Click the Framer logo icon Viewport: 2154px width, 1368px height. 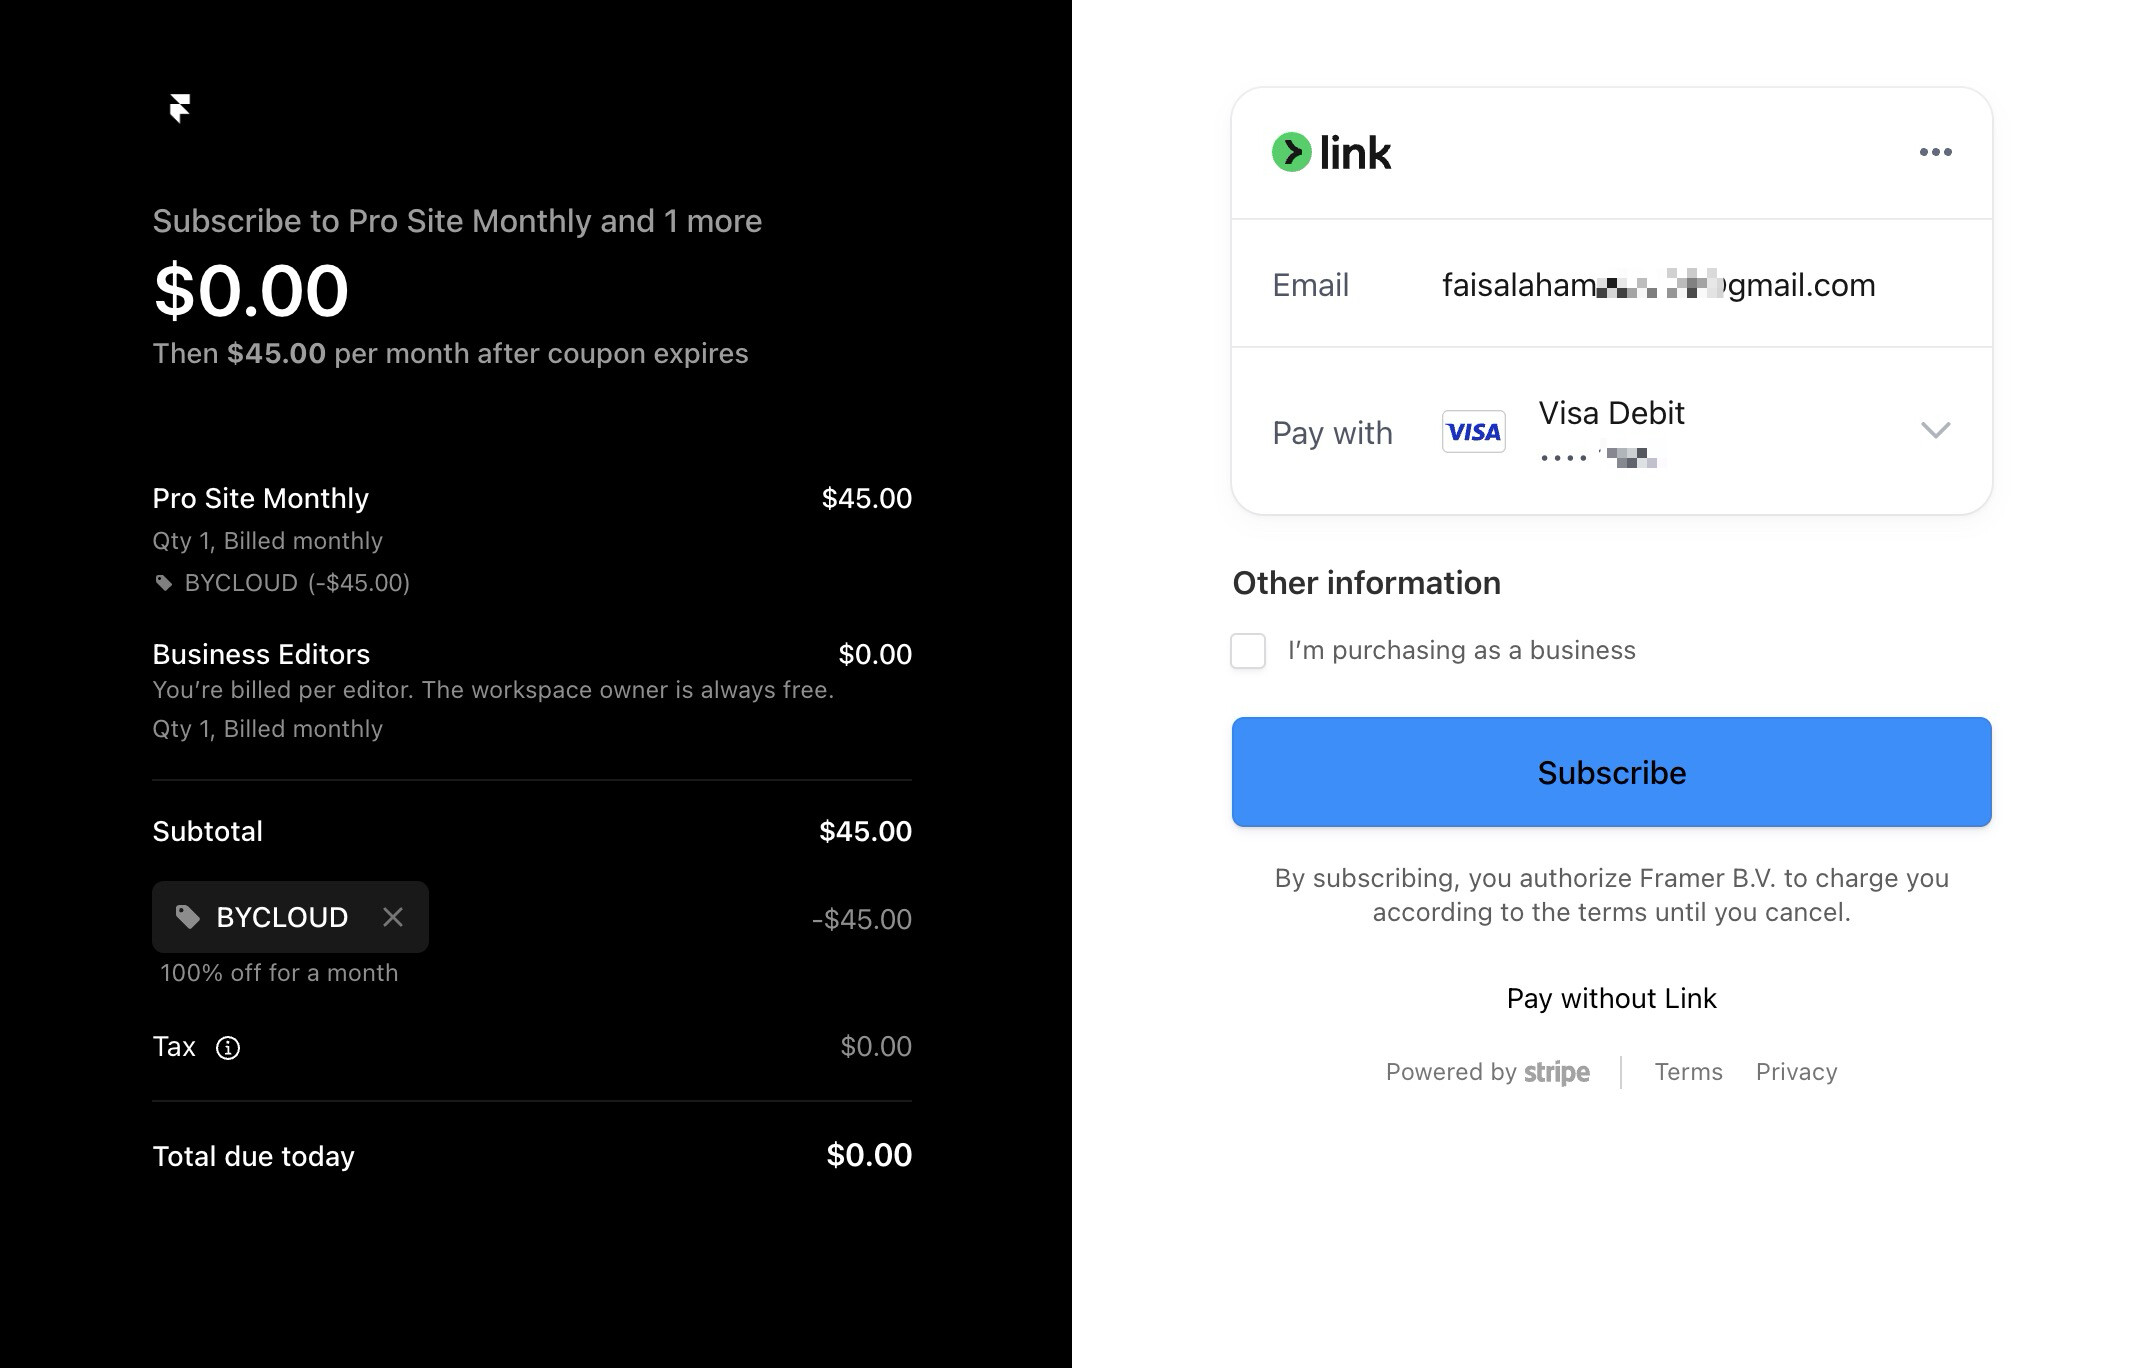click(x=180, y=108)
